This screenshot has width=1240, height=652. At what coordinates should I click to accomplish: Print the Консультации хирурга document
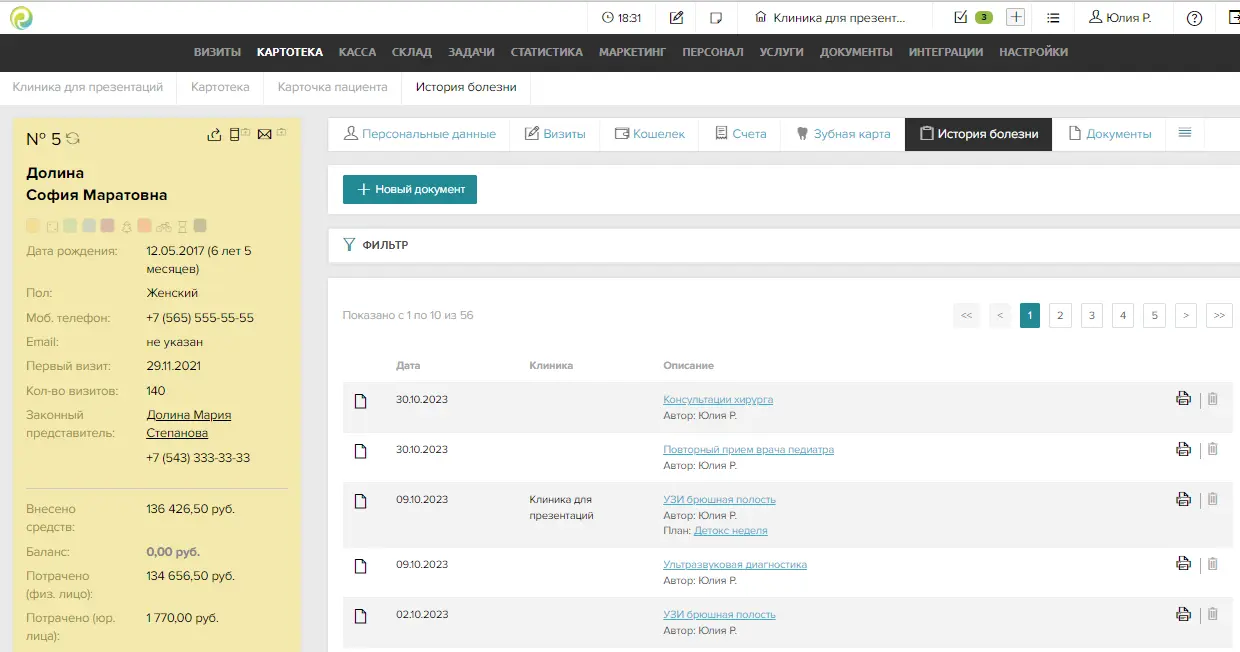(x=1183, y=399)
